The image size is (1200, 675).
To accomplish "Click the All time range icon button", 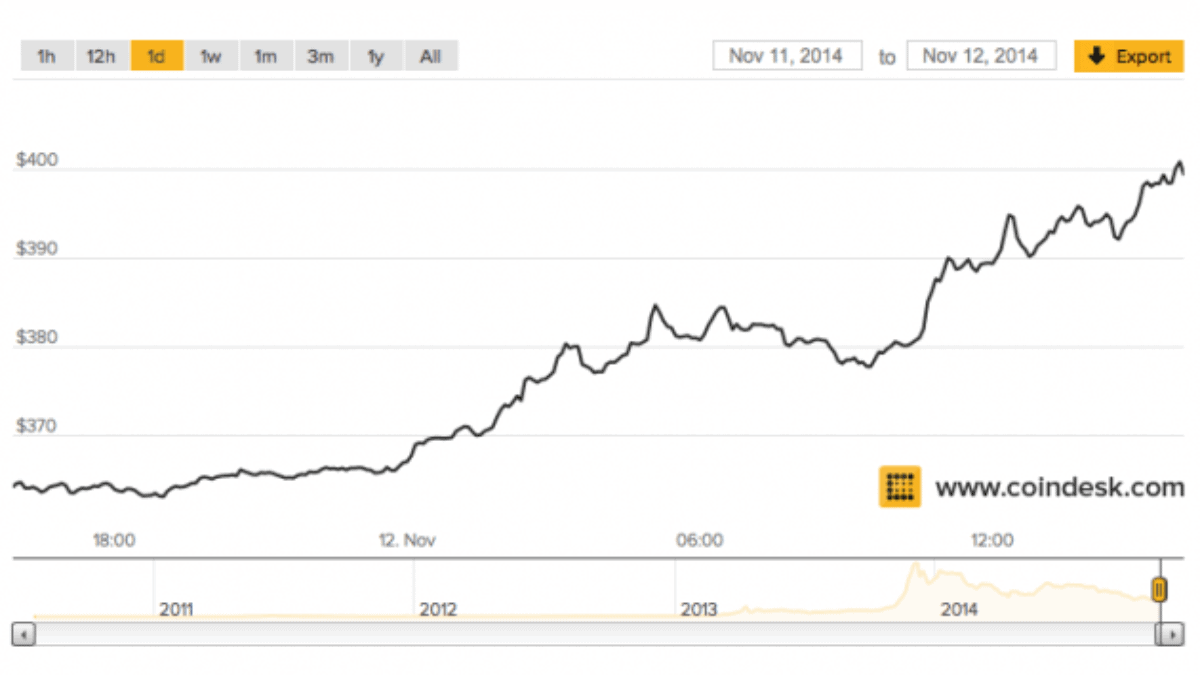I will pyautogui.click(x=430, y=56).
